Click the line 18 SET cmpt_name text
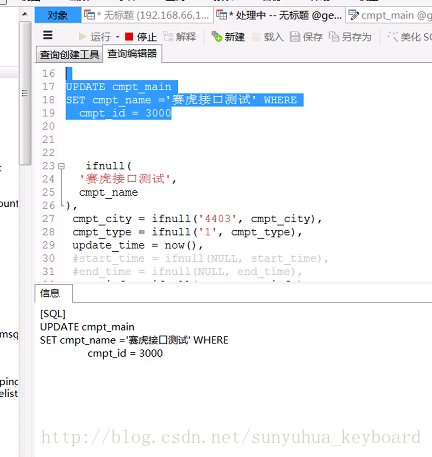432x457 pixels. pos(181,100)
